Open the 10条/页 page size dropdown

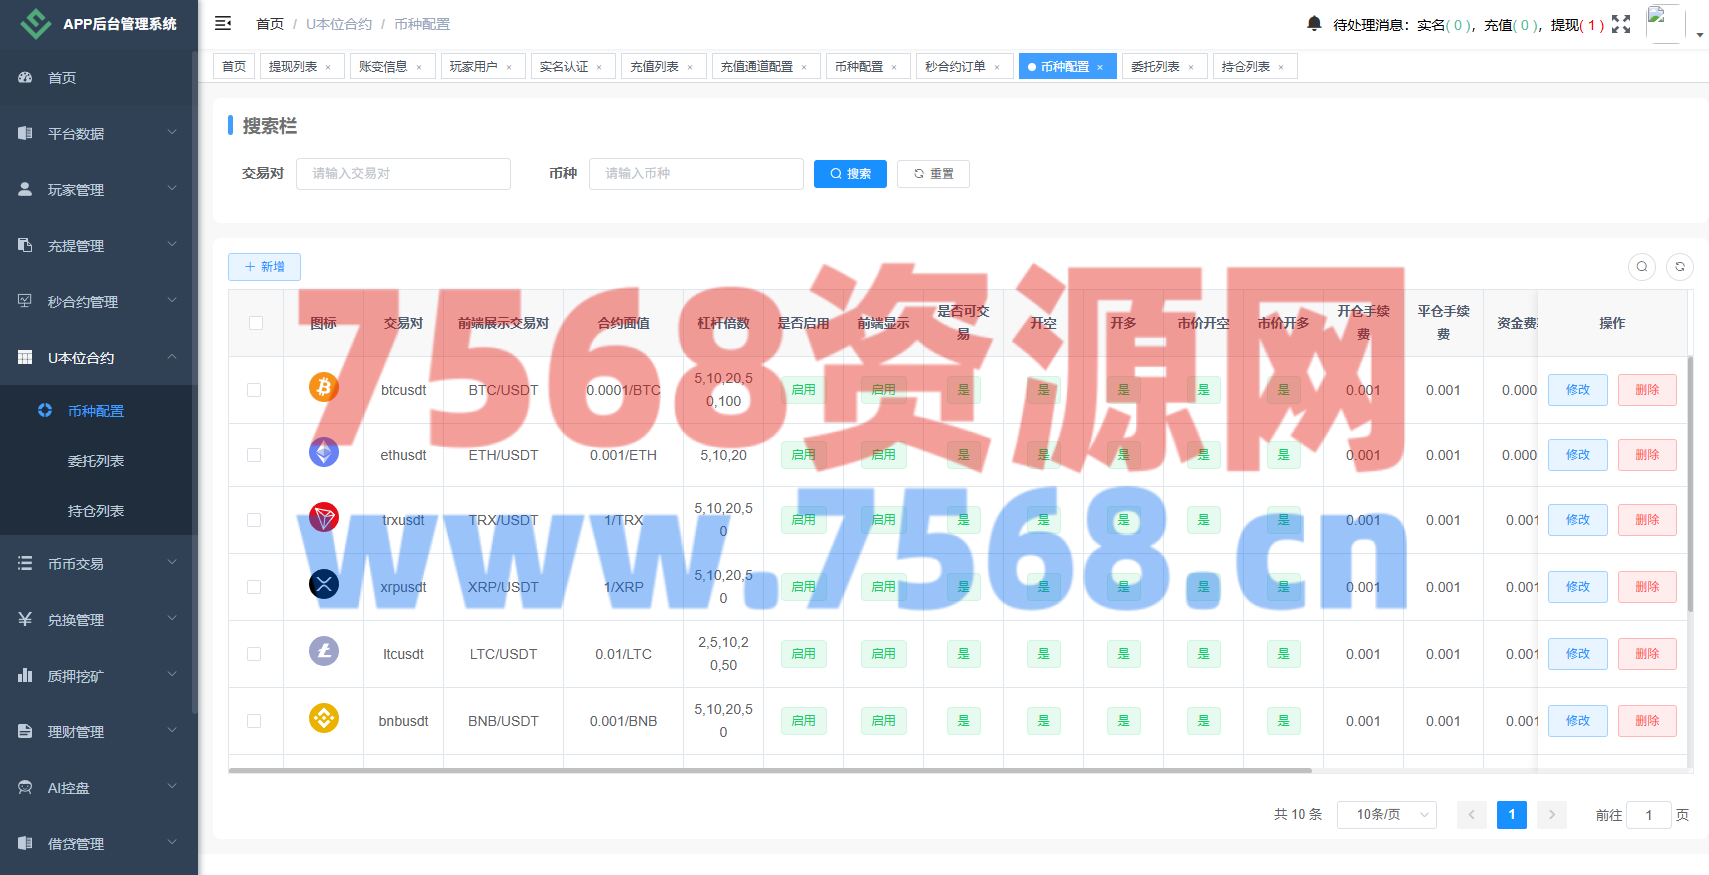tap(1386, 815)
